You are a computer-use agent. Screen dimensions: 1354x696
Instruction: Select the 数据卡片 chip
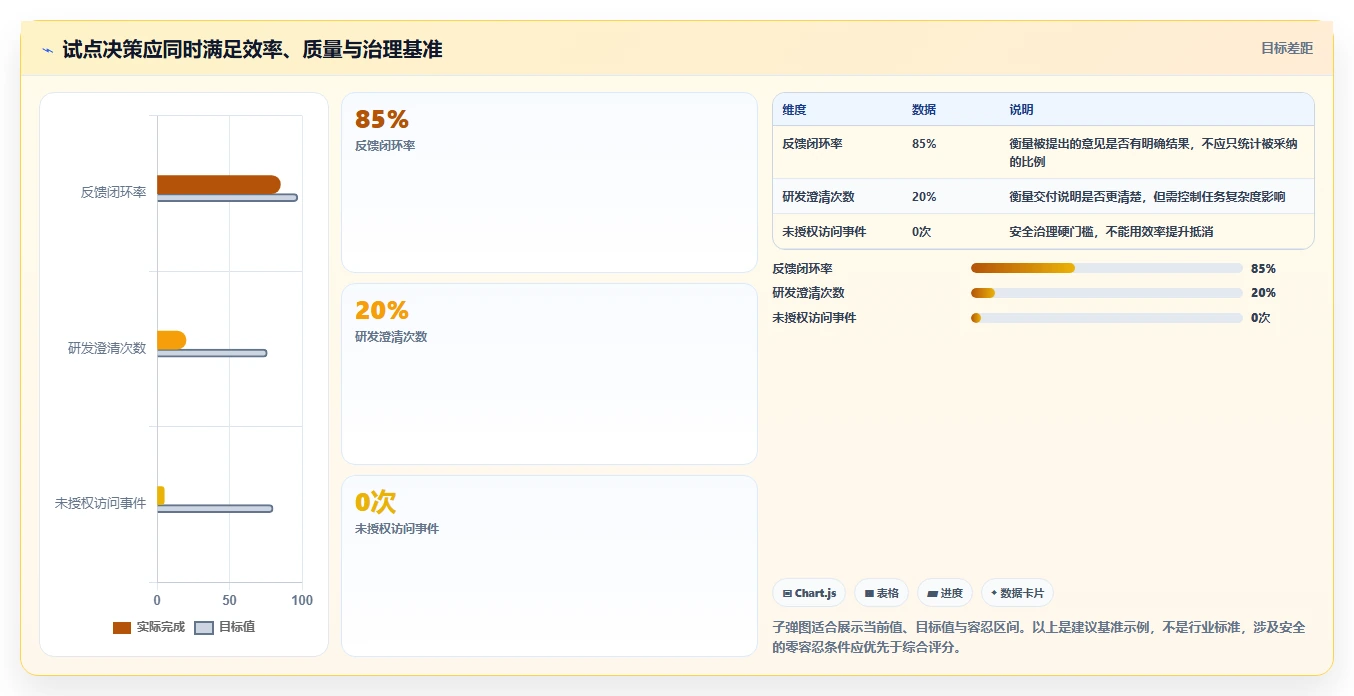[x=1017, y=593]
